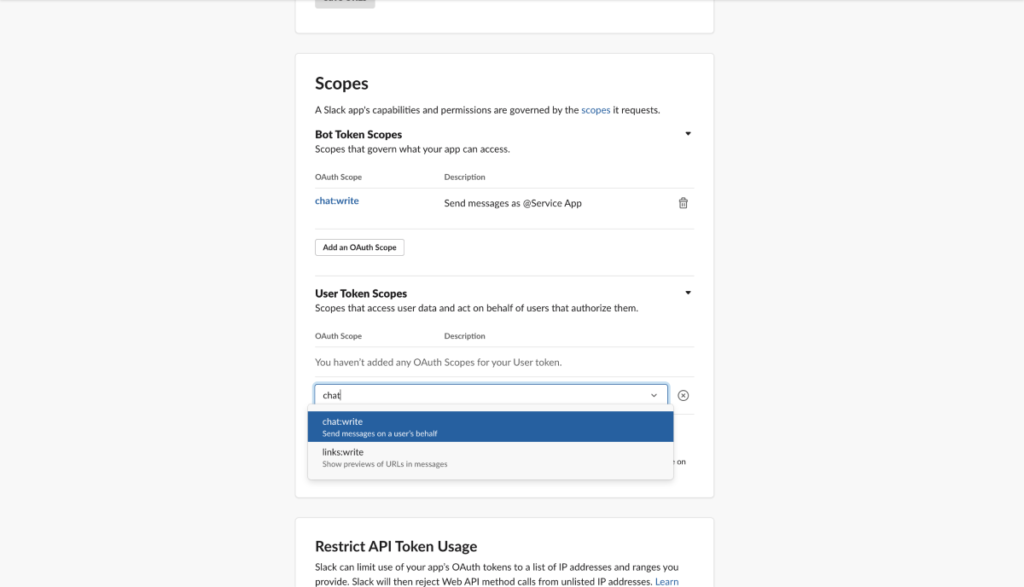Image resolution: width=1024 pixels, height=587 pixels.
Task: Open the scopes documentation link
Action: point(595,110)
